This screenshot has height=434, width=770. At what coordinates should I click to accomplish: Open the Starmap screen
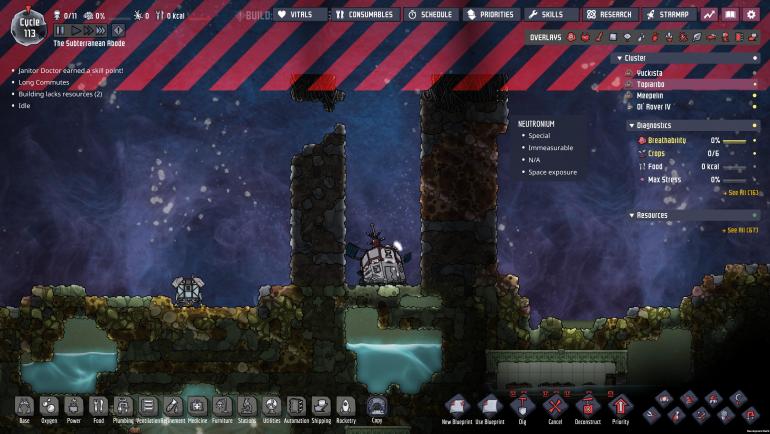[668, 15]
